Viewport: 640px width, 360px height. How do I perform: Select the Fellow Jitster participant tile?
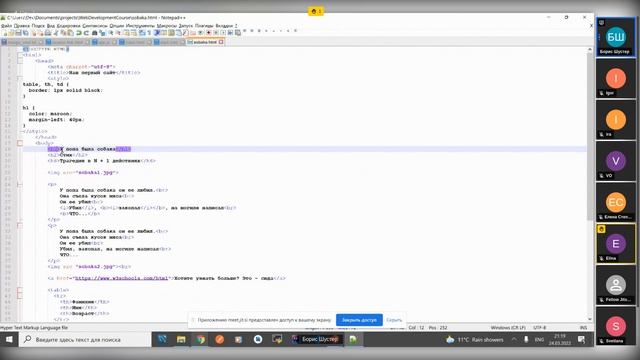click(616, 285)
